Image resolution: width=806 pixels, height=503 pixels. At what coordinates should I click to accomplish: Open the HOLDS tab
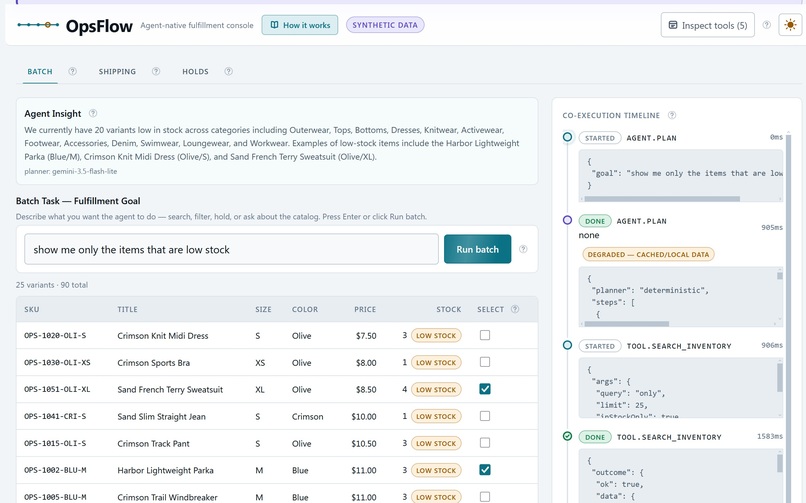195,71
